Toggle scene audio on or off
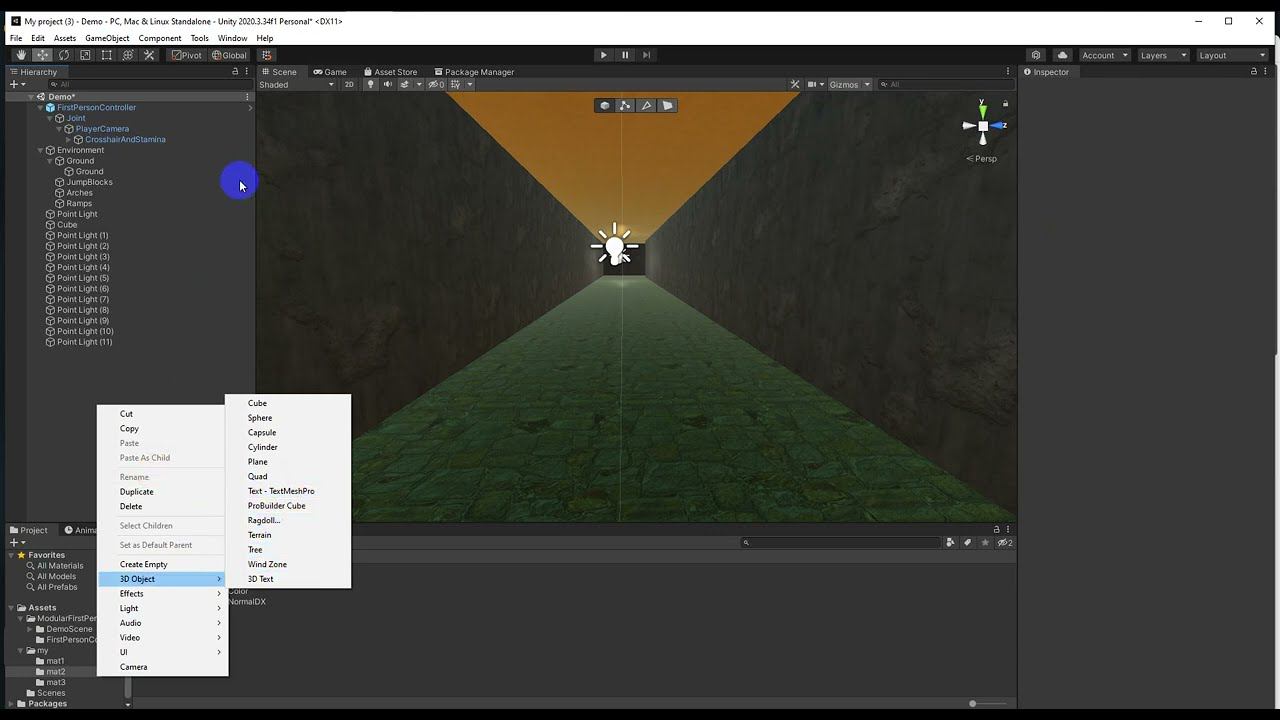1280x720 pixels. tap(387, 84)
